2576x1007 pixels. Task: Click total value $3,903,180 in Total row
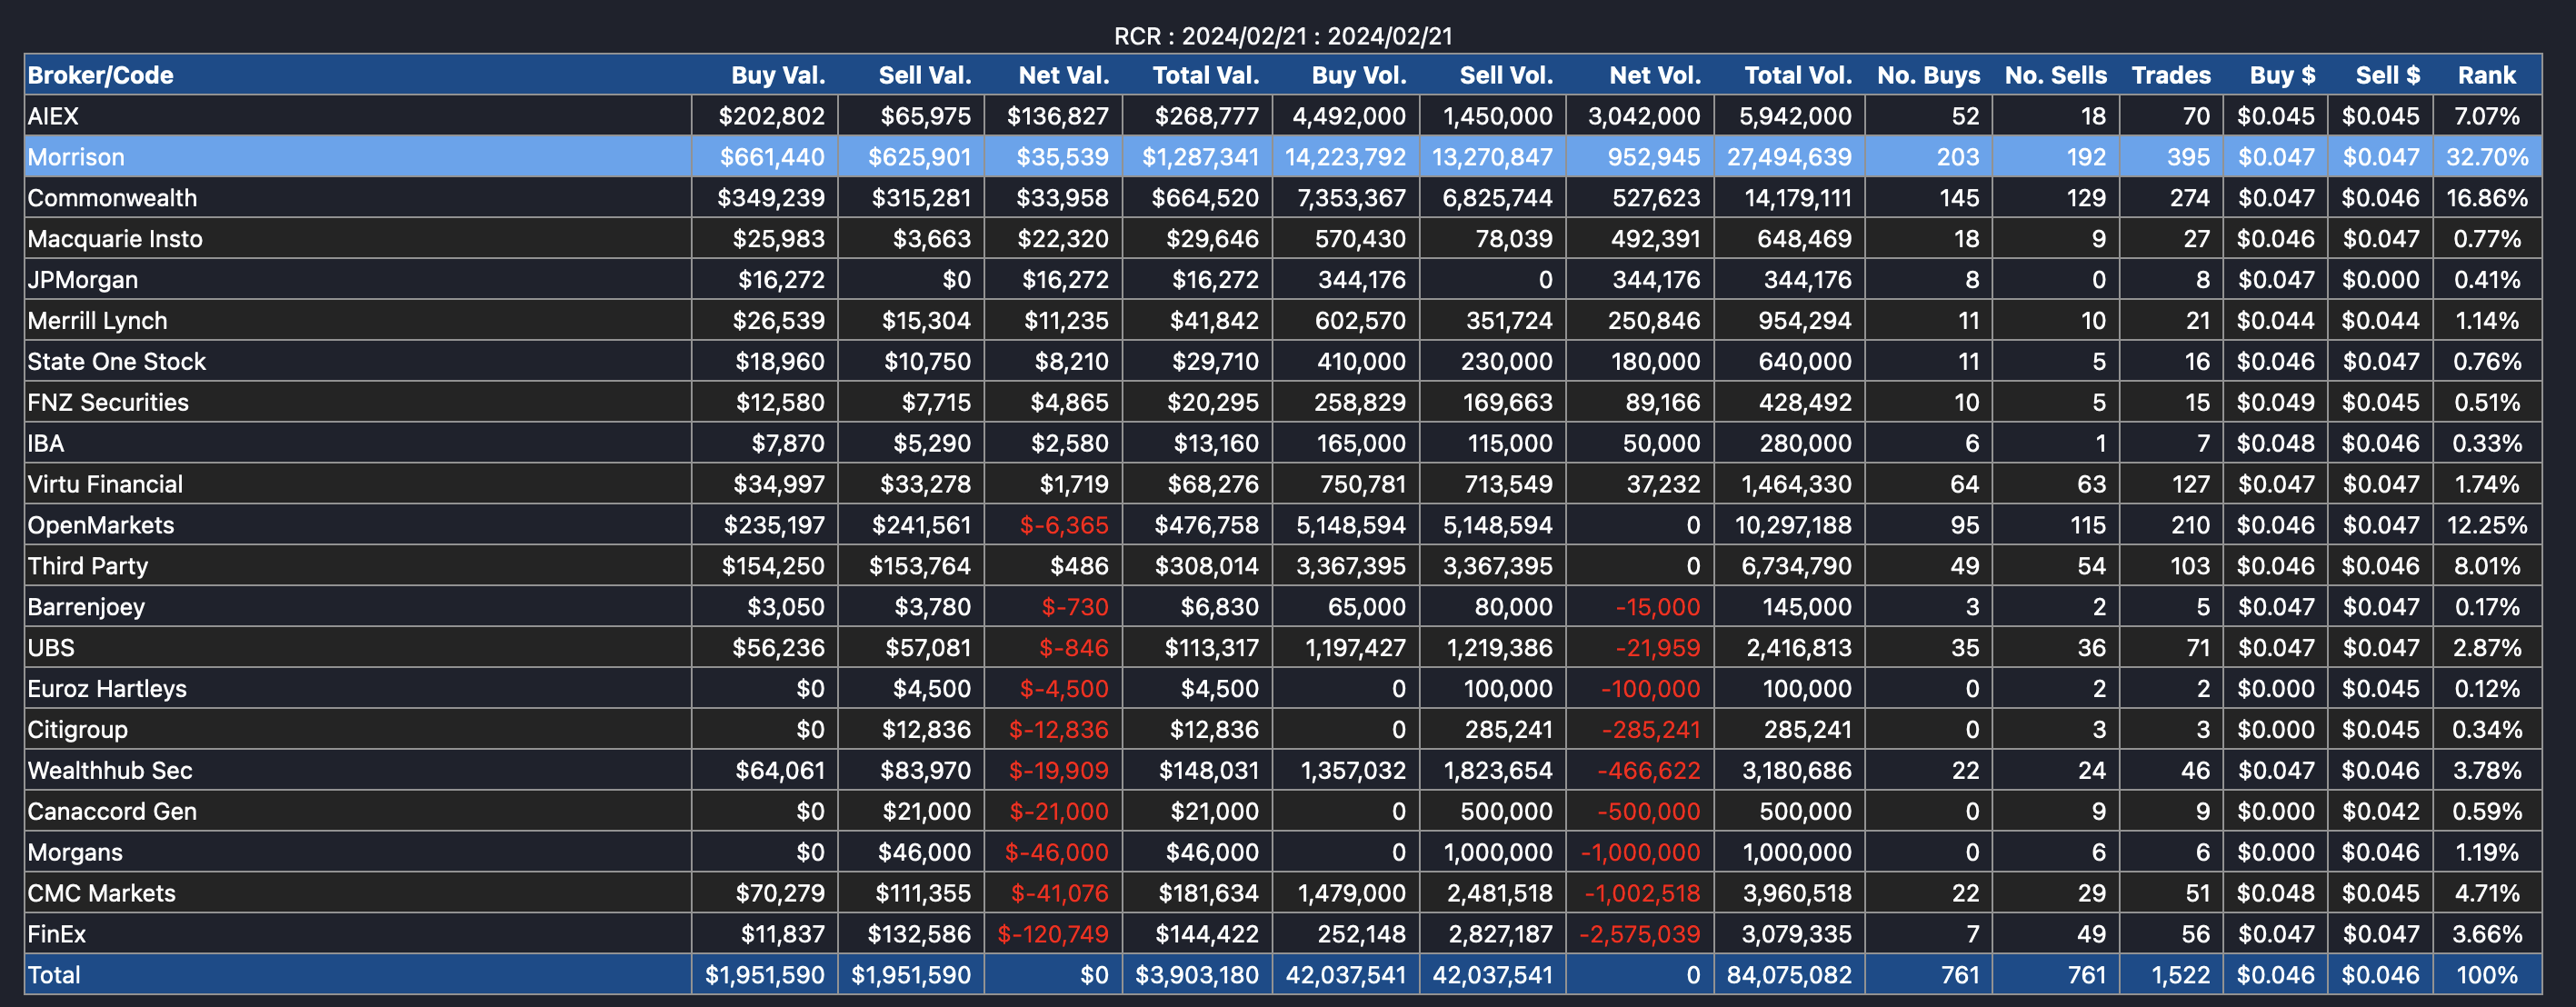click(x=1196, y=976)
